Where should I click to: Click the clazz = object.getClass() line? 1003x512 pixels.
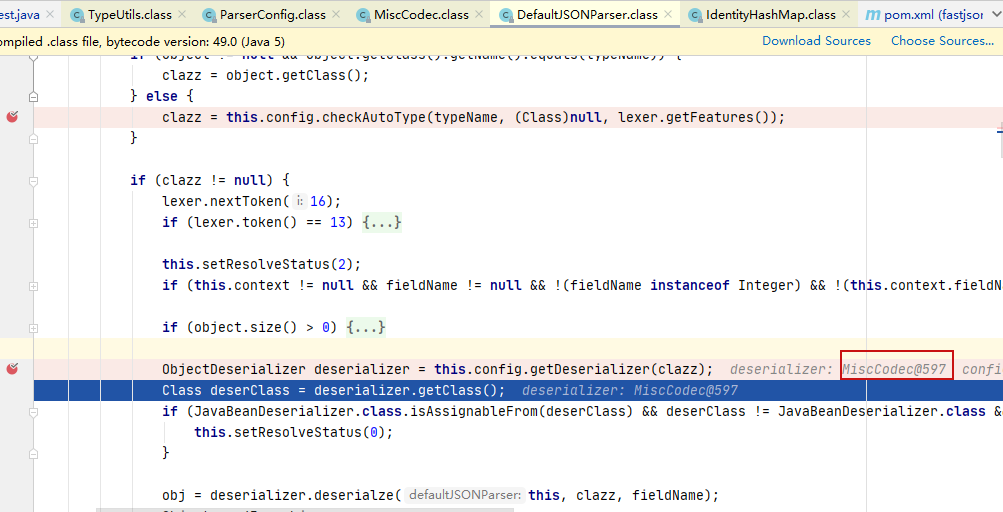[x=265, y=76]
